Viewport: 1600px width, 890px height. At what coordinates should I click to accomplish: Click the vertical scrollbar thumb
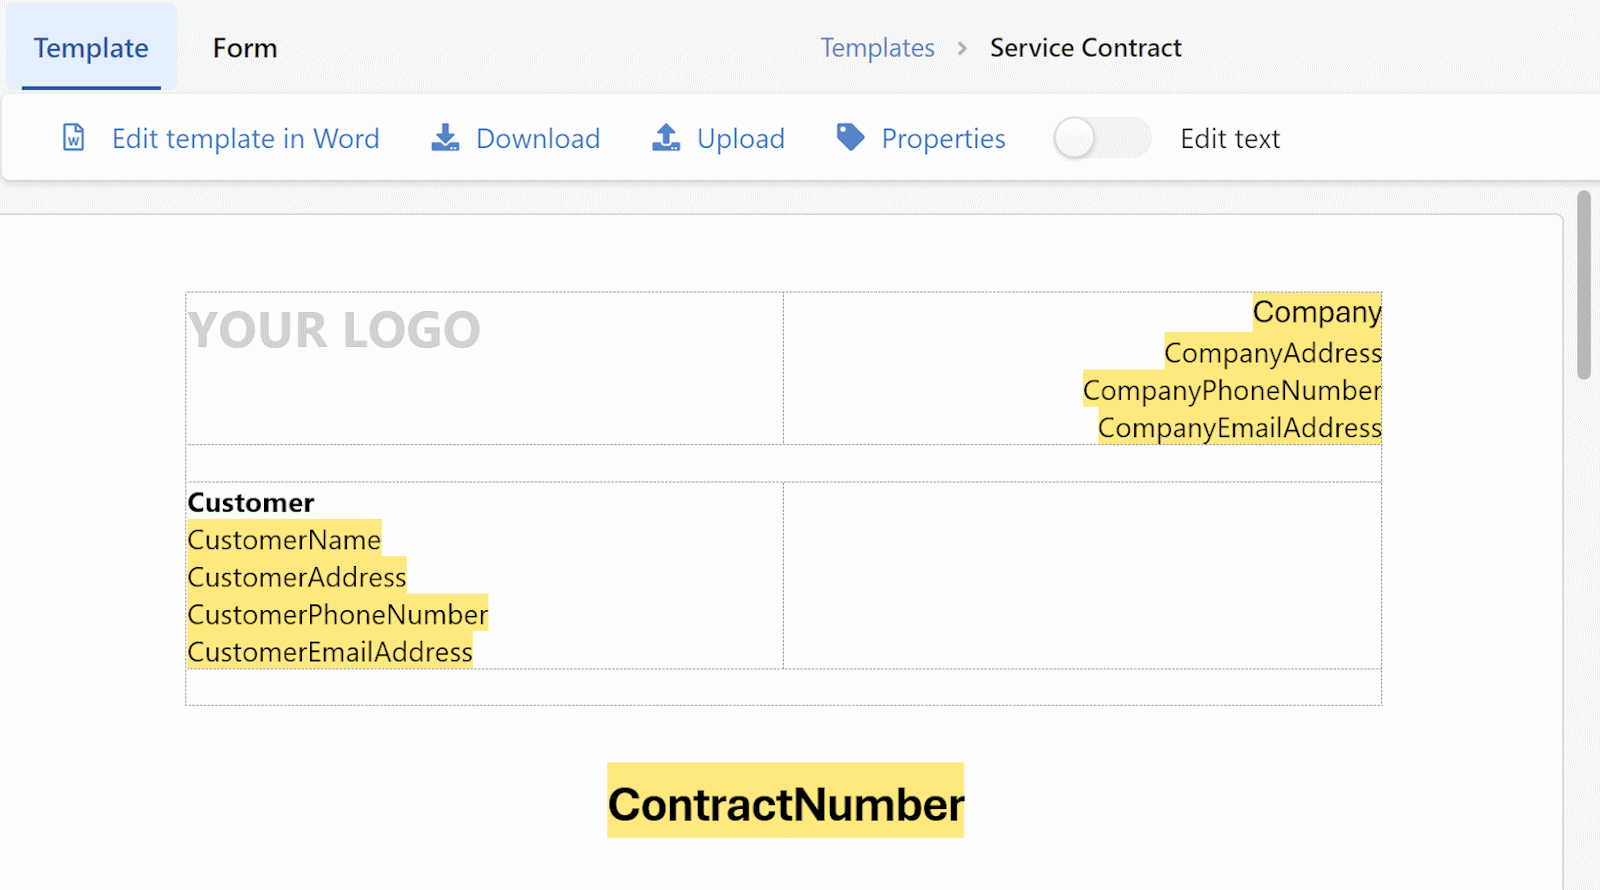[1584, 285]
